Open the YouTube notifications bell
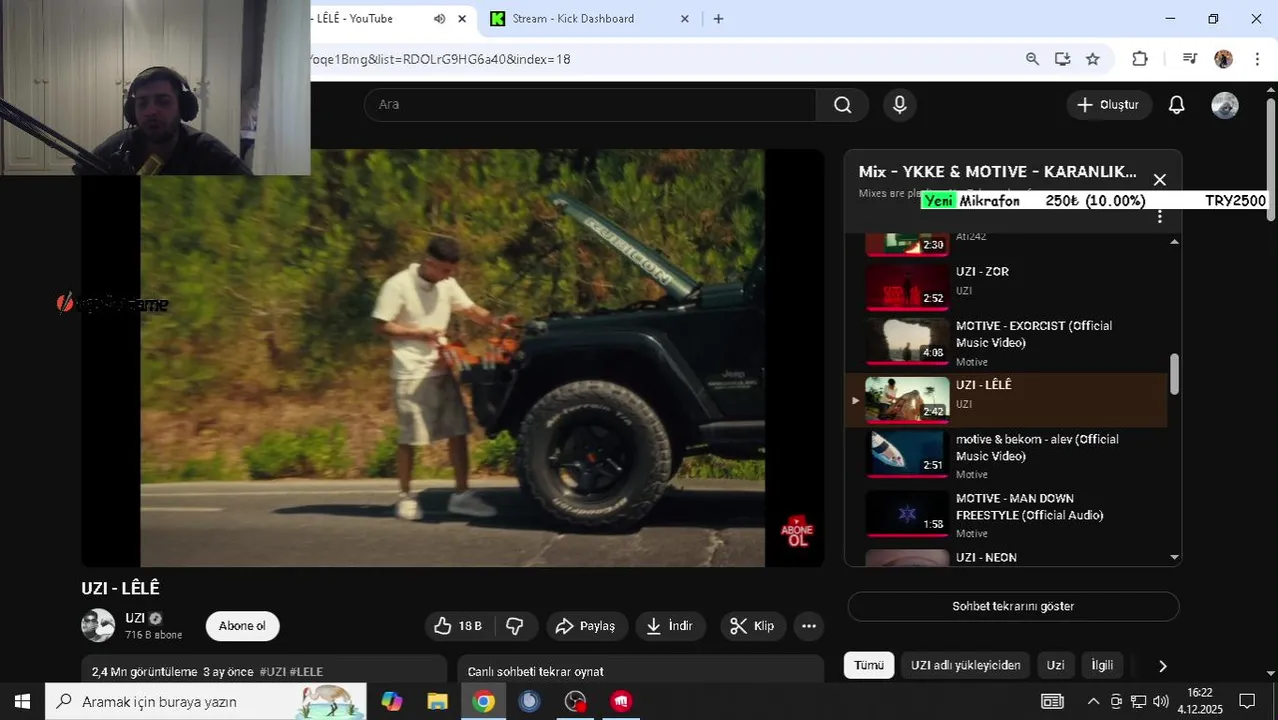This screenshot has height=720, width=1278. (x=1177, y=105)
